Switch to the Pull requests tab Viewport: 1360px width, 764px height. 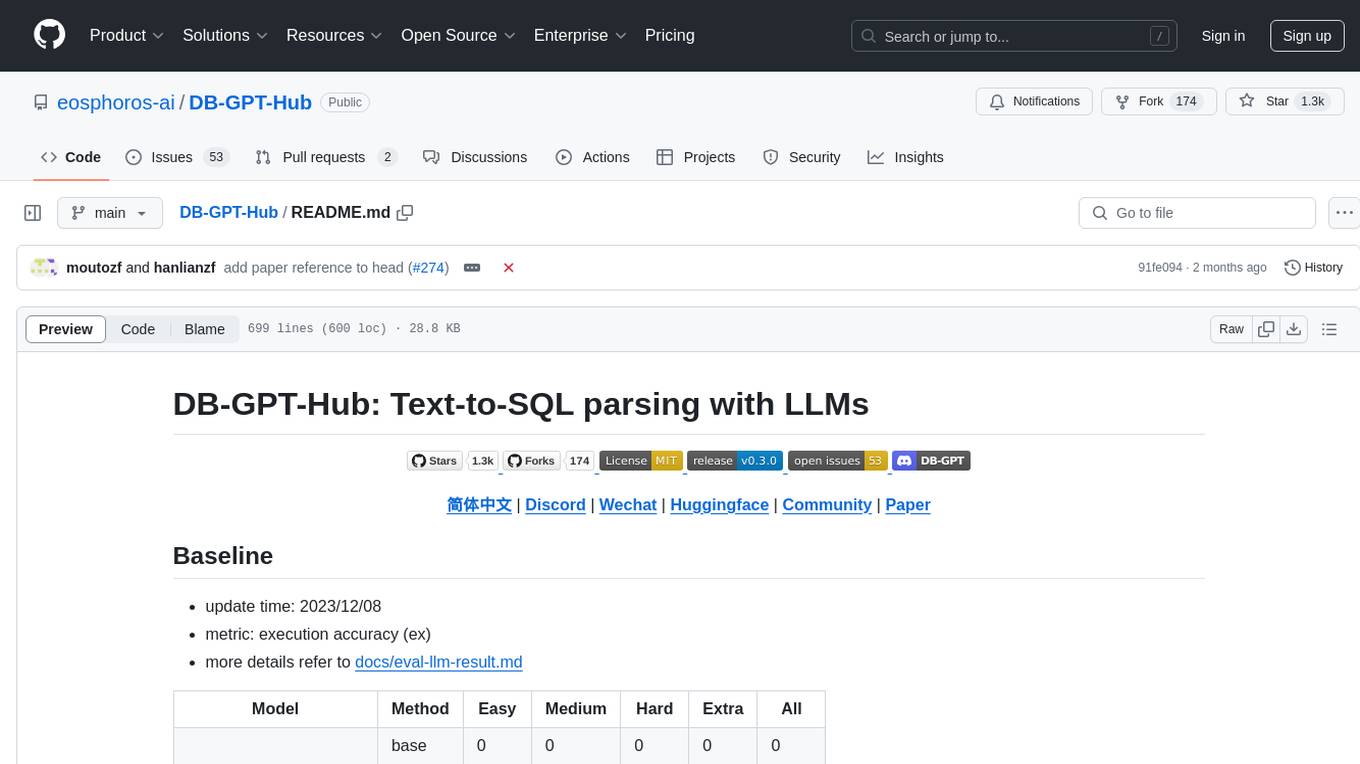(x=326, y=157)
